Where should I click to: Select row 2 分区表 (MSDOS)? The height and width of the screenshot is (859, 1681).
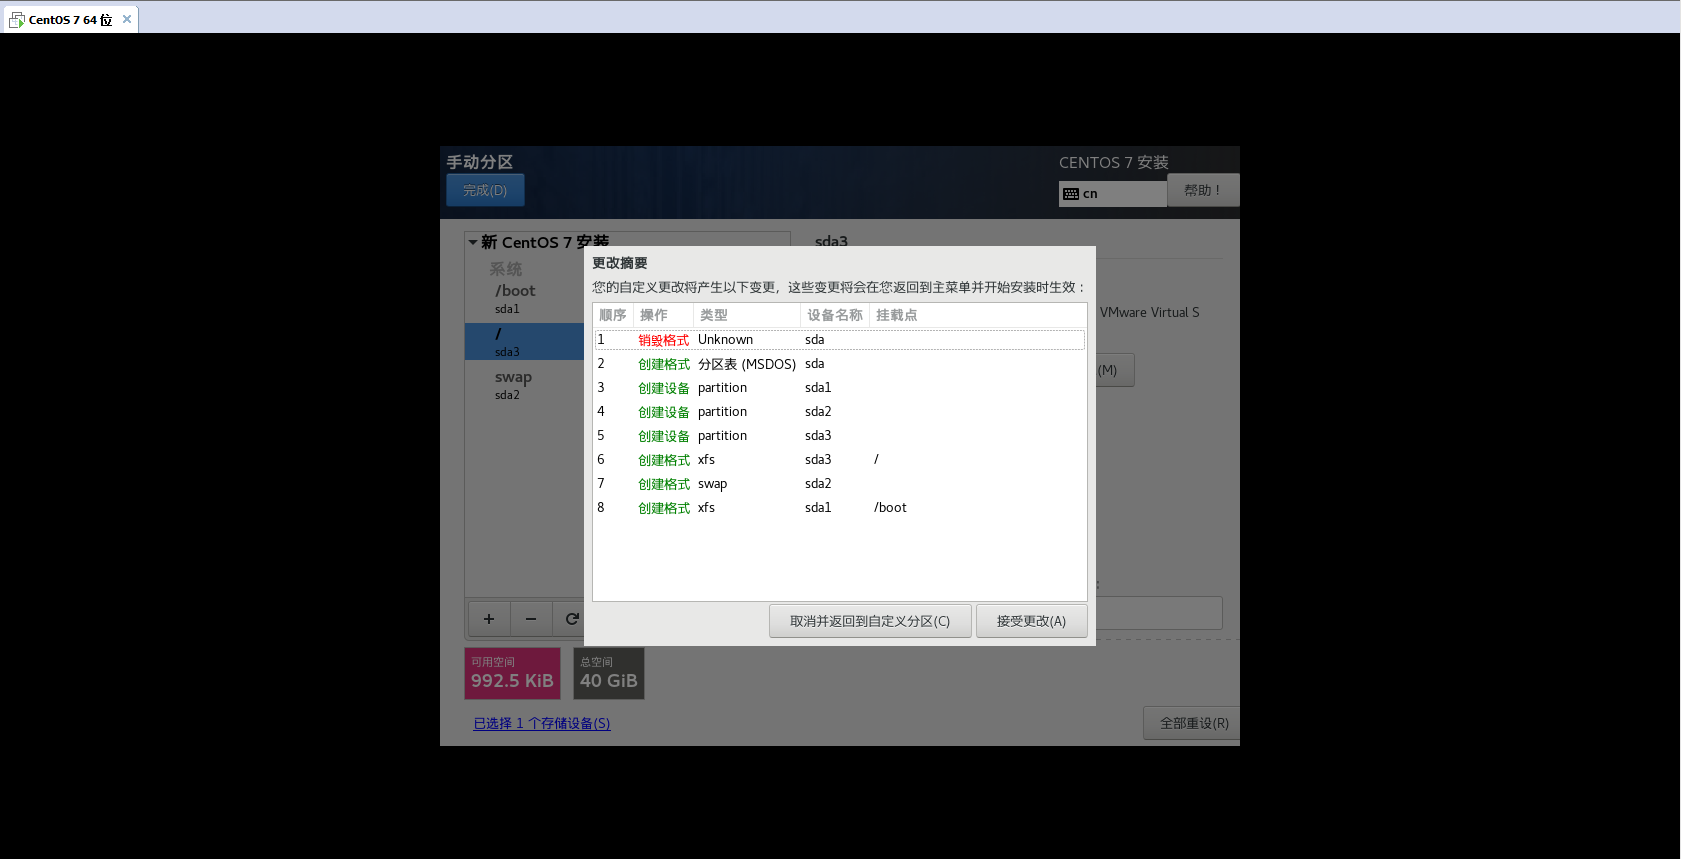click(840, 364)
